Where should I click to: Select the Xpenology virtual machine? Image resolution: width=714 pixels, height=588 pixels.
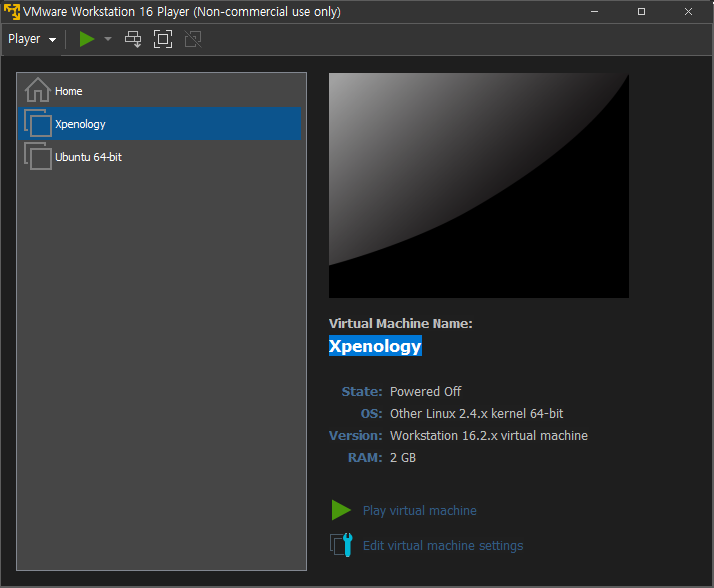pyautogui.click(x=159, y=123)
